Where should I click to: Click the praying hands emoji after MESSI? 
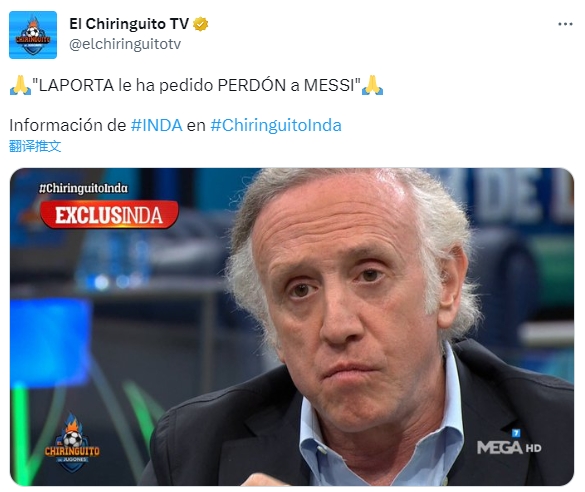pyautogui.click(x=372, y=85)
